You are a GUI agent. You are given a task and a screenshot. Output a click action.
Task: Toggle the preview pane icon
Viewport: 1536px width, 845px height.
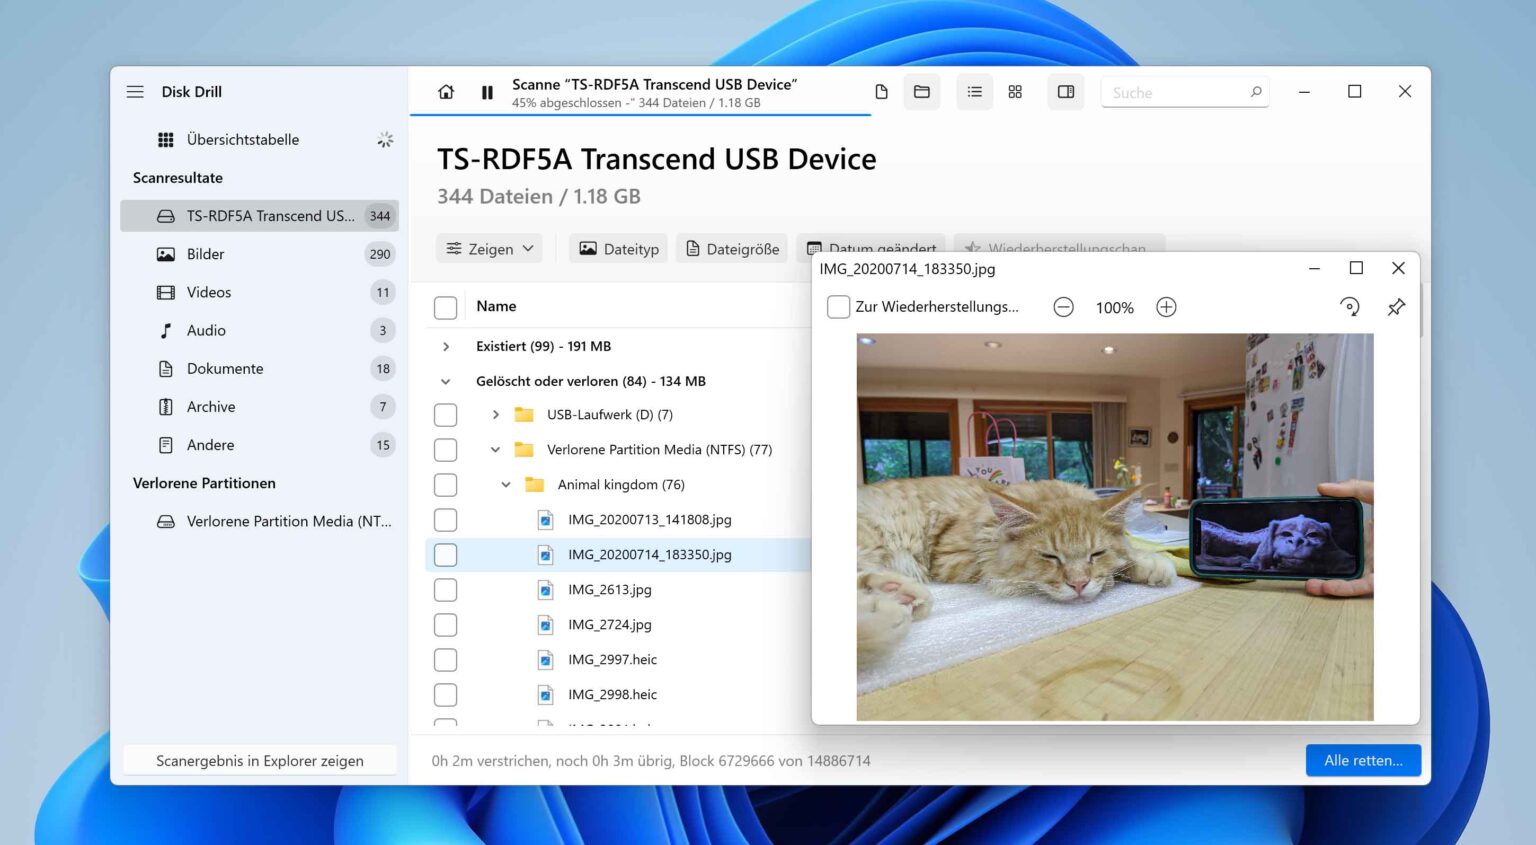pos(1066,92)
